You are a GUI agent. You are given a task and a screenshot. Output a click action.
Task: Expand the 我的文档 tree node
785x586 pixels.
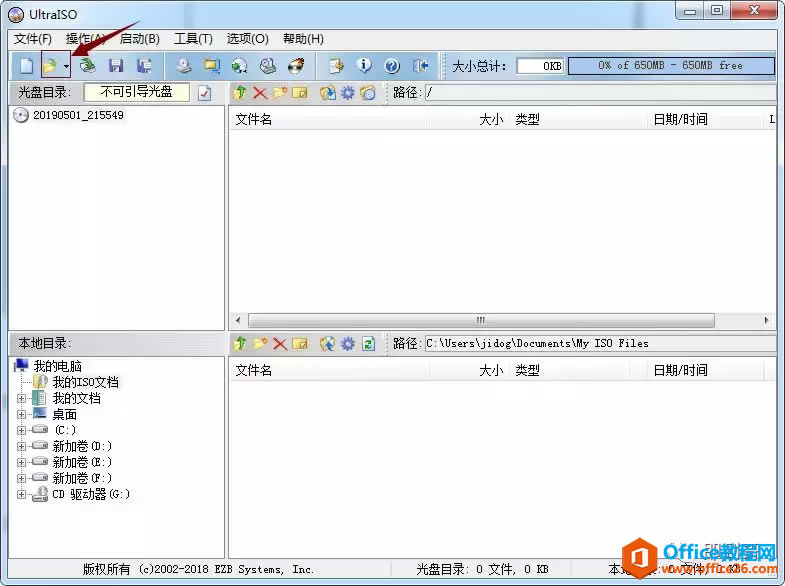point(22,398)
